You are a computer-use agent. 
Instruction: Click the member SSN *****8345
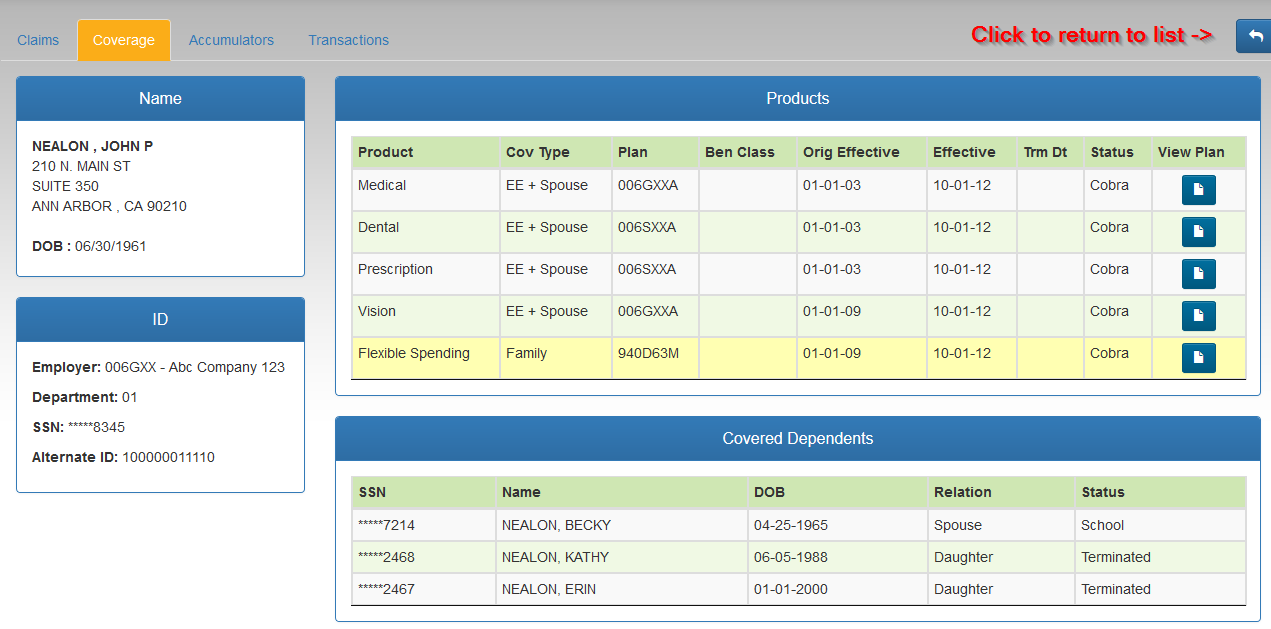tap(78, 427)
